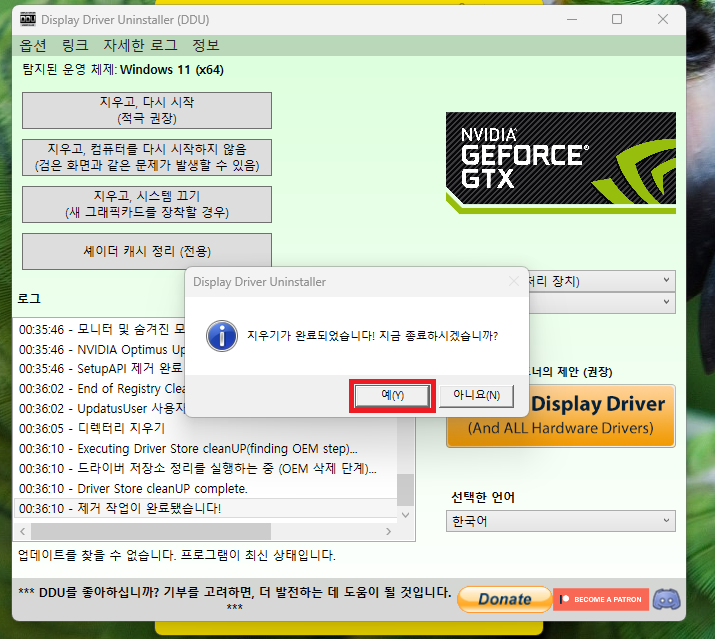Viewport: 715px width, 639px height.
Task: Click 지우고, 다시 시작 (적극 권장) button
Action: coord(147,110)
